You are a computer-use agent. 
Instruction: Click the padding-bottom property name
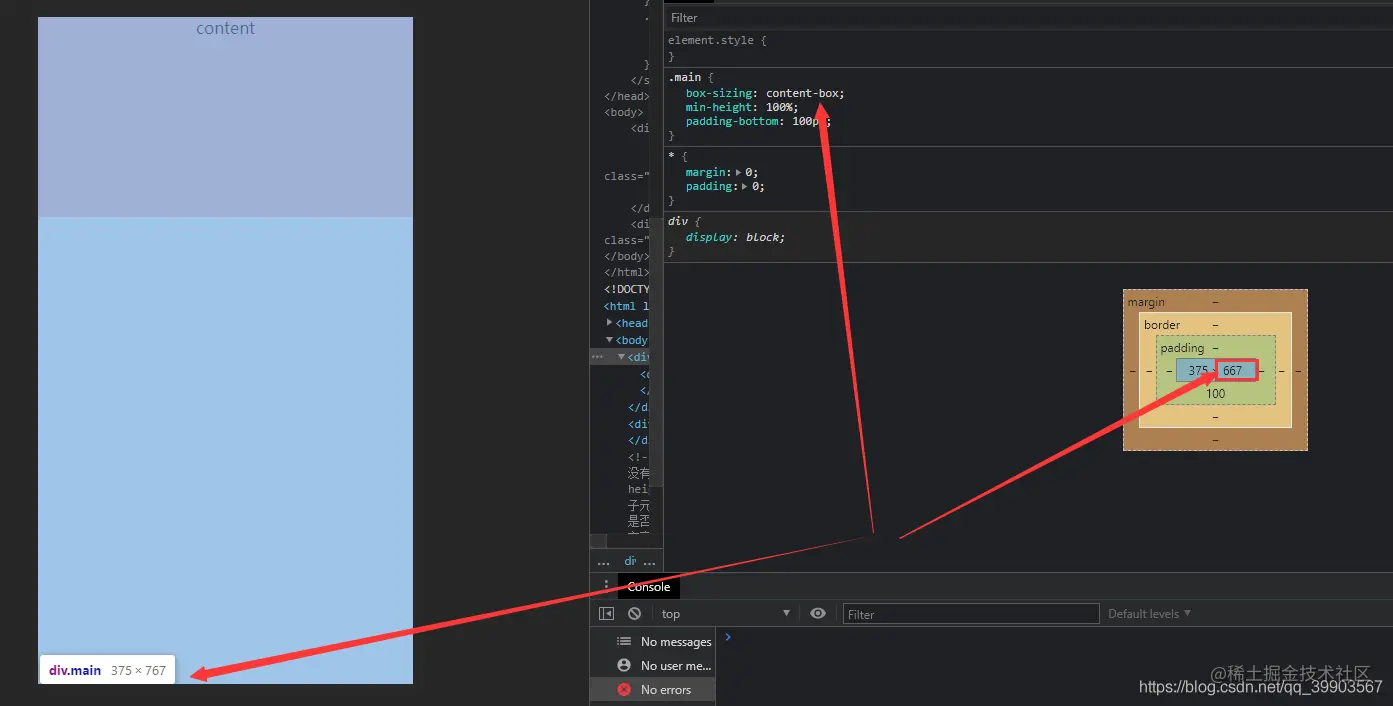pos(732,121)
